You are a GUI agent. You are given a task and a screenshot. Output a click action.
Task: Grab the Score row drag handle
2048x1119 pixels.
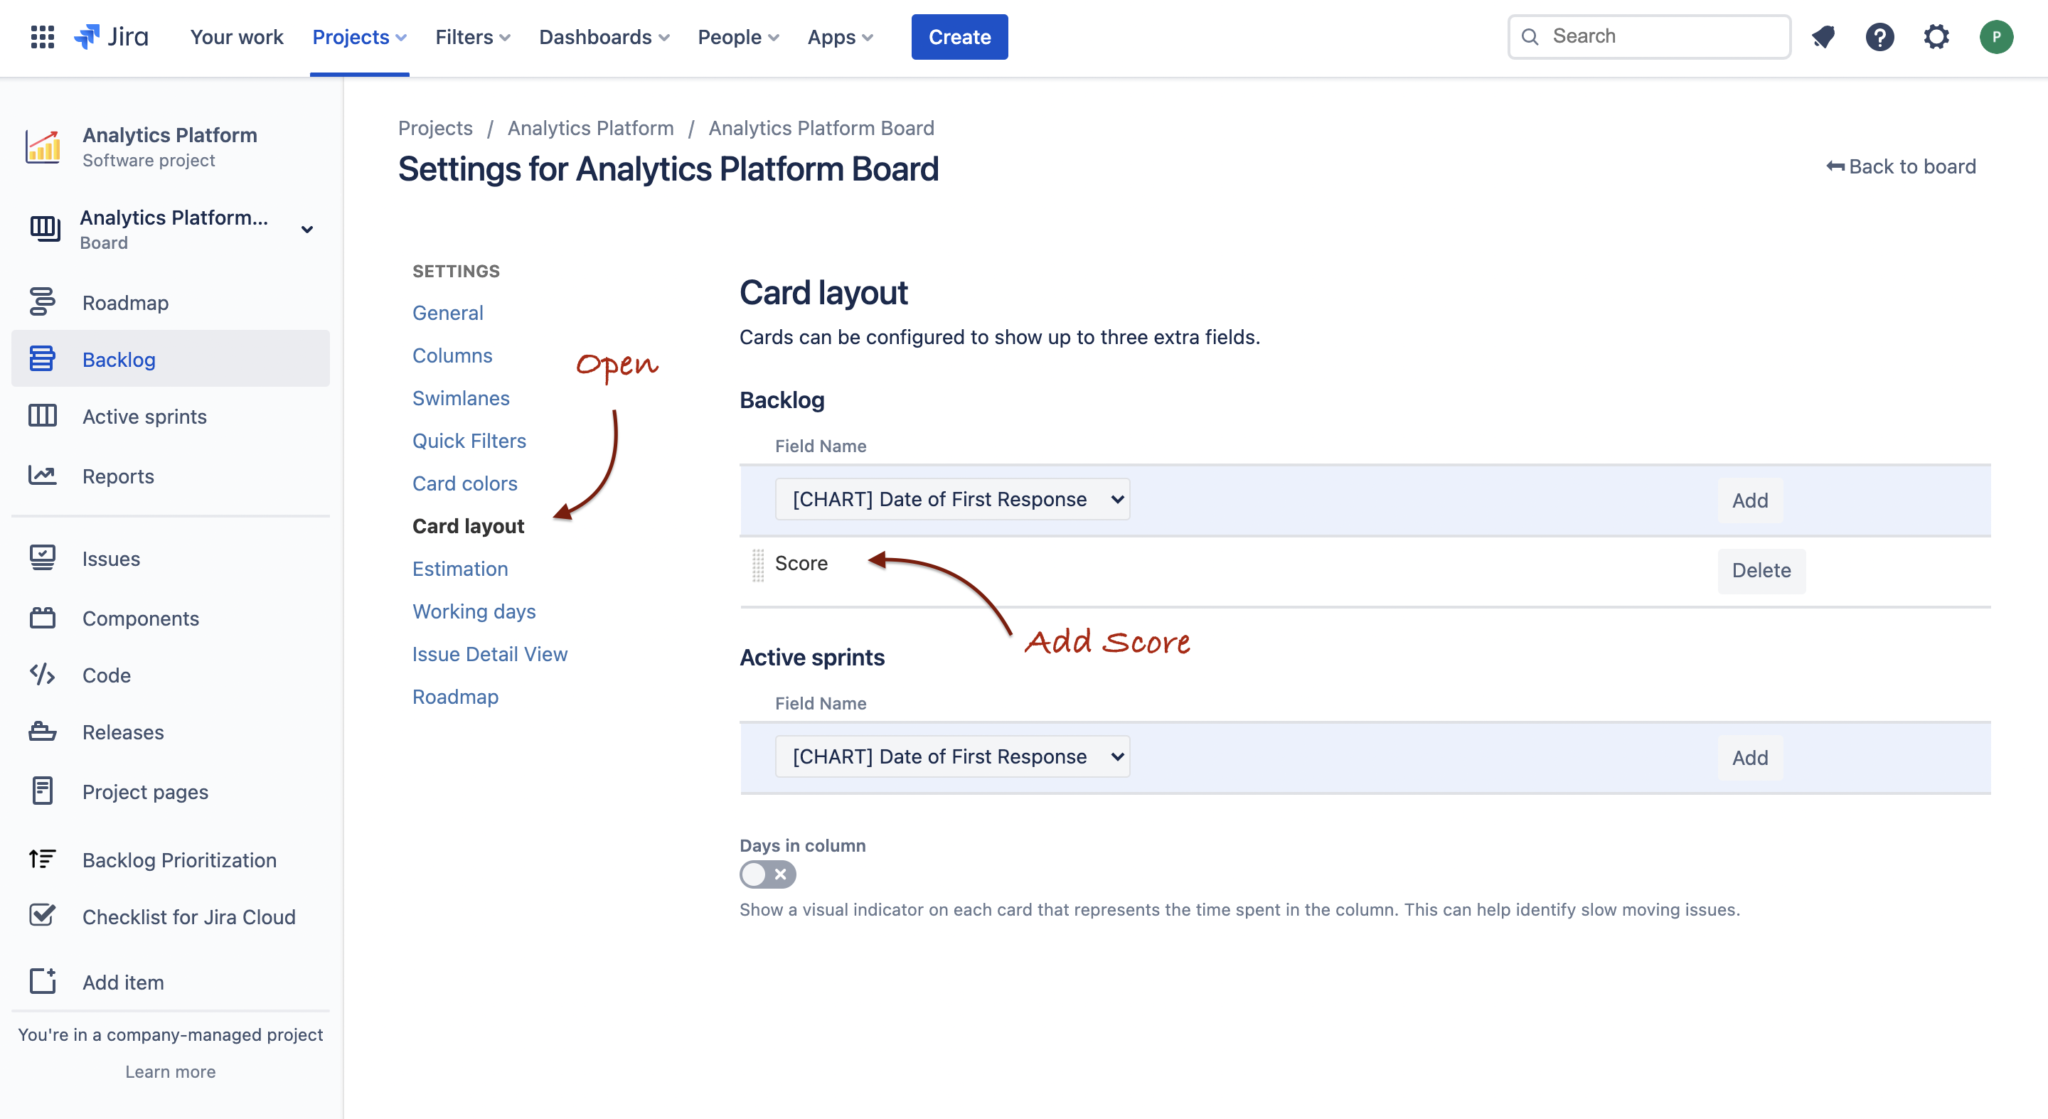pyautogui.click(x=758, y=565)
